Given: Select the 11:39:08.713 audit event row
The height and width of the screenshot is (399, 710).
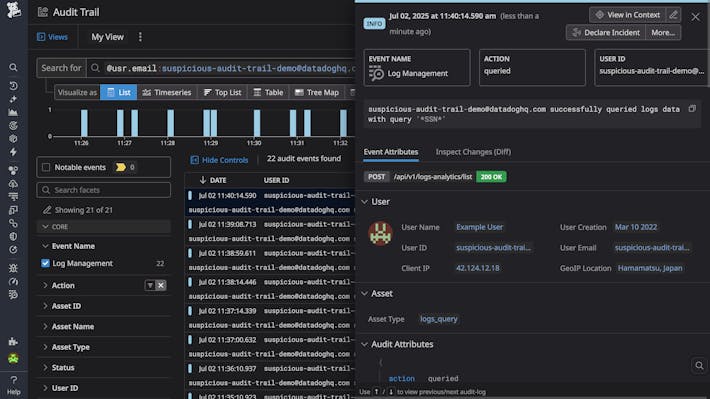Looking at the screenshot, I should tap(270, 231).
